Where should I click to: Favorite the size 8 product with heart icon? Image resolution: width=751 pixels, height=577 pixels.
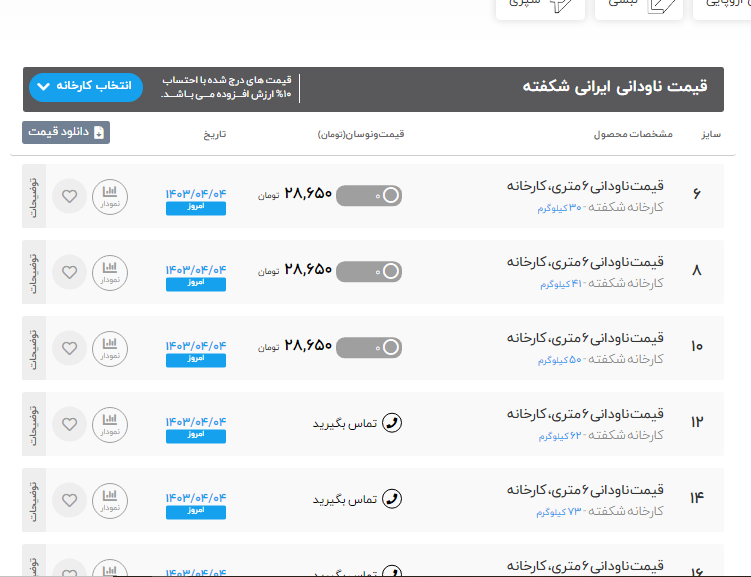(x=69, y=271)
